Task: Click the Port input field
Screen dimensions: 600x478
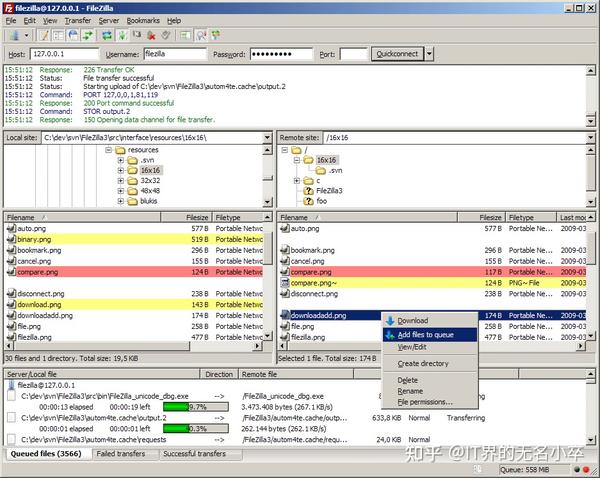Action: tap(354, 54)
